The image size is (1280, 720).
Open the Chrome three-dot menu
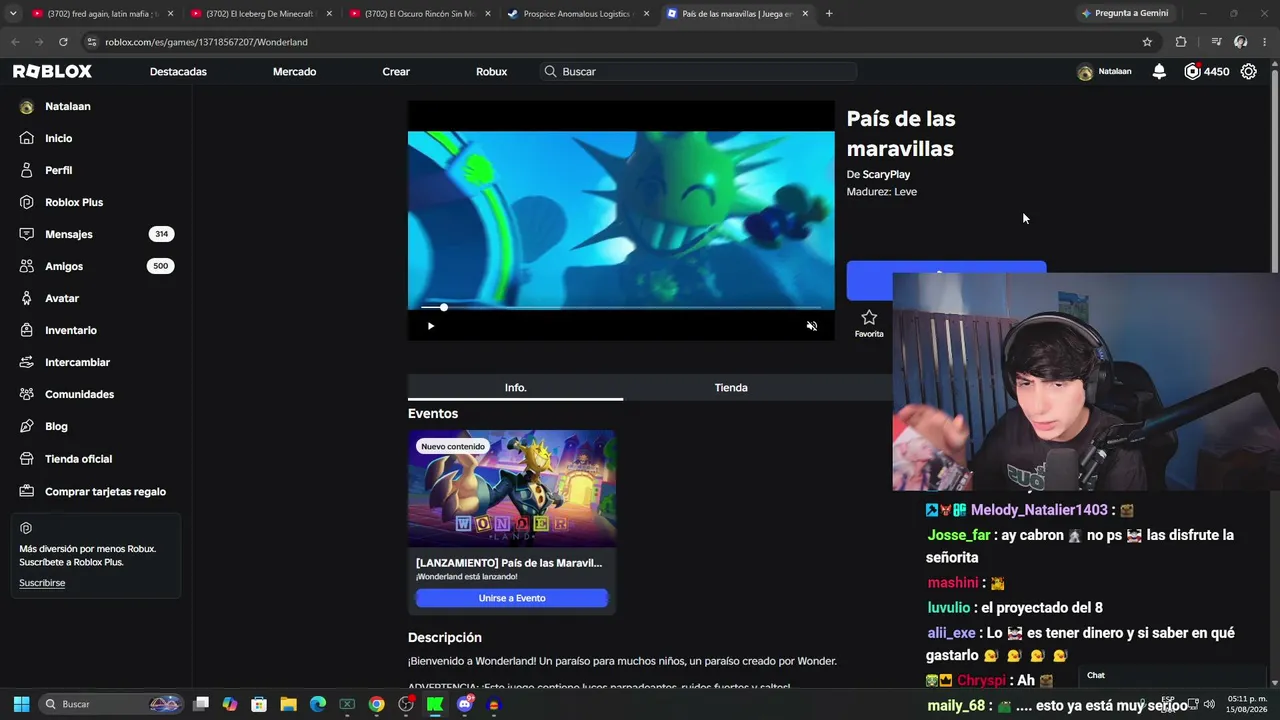[1265, 42]
